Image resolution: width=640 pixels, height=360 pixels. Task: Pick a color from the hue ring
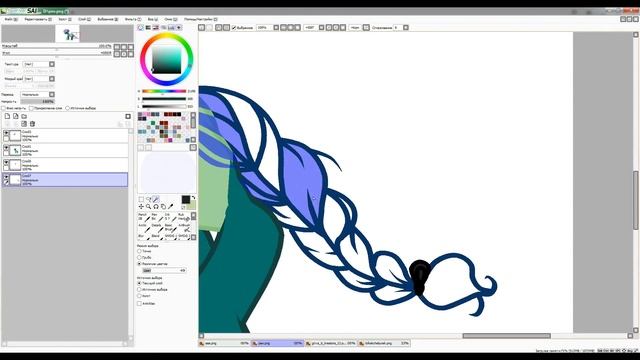(167, 36)
